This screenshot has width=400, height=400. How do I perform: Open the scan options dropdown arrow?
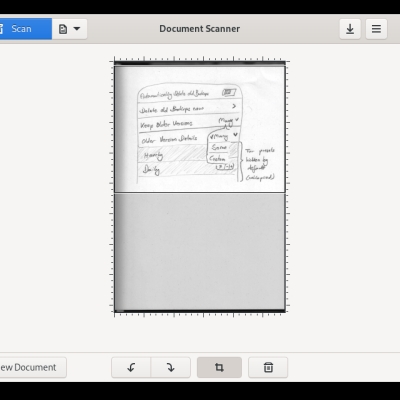[x=77, y=29]
